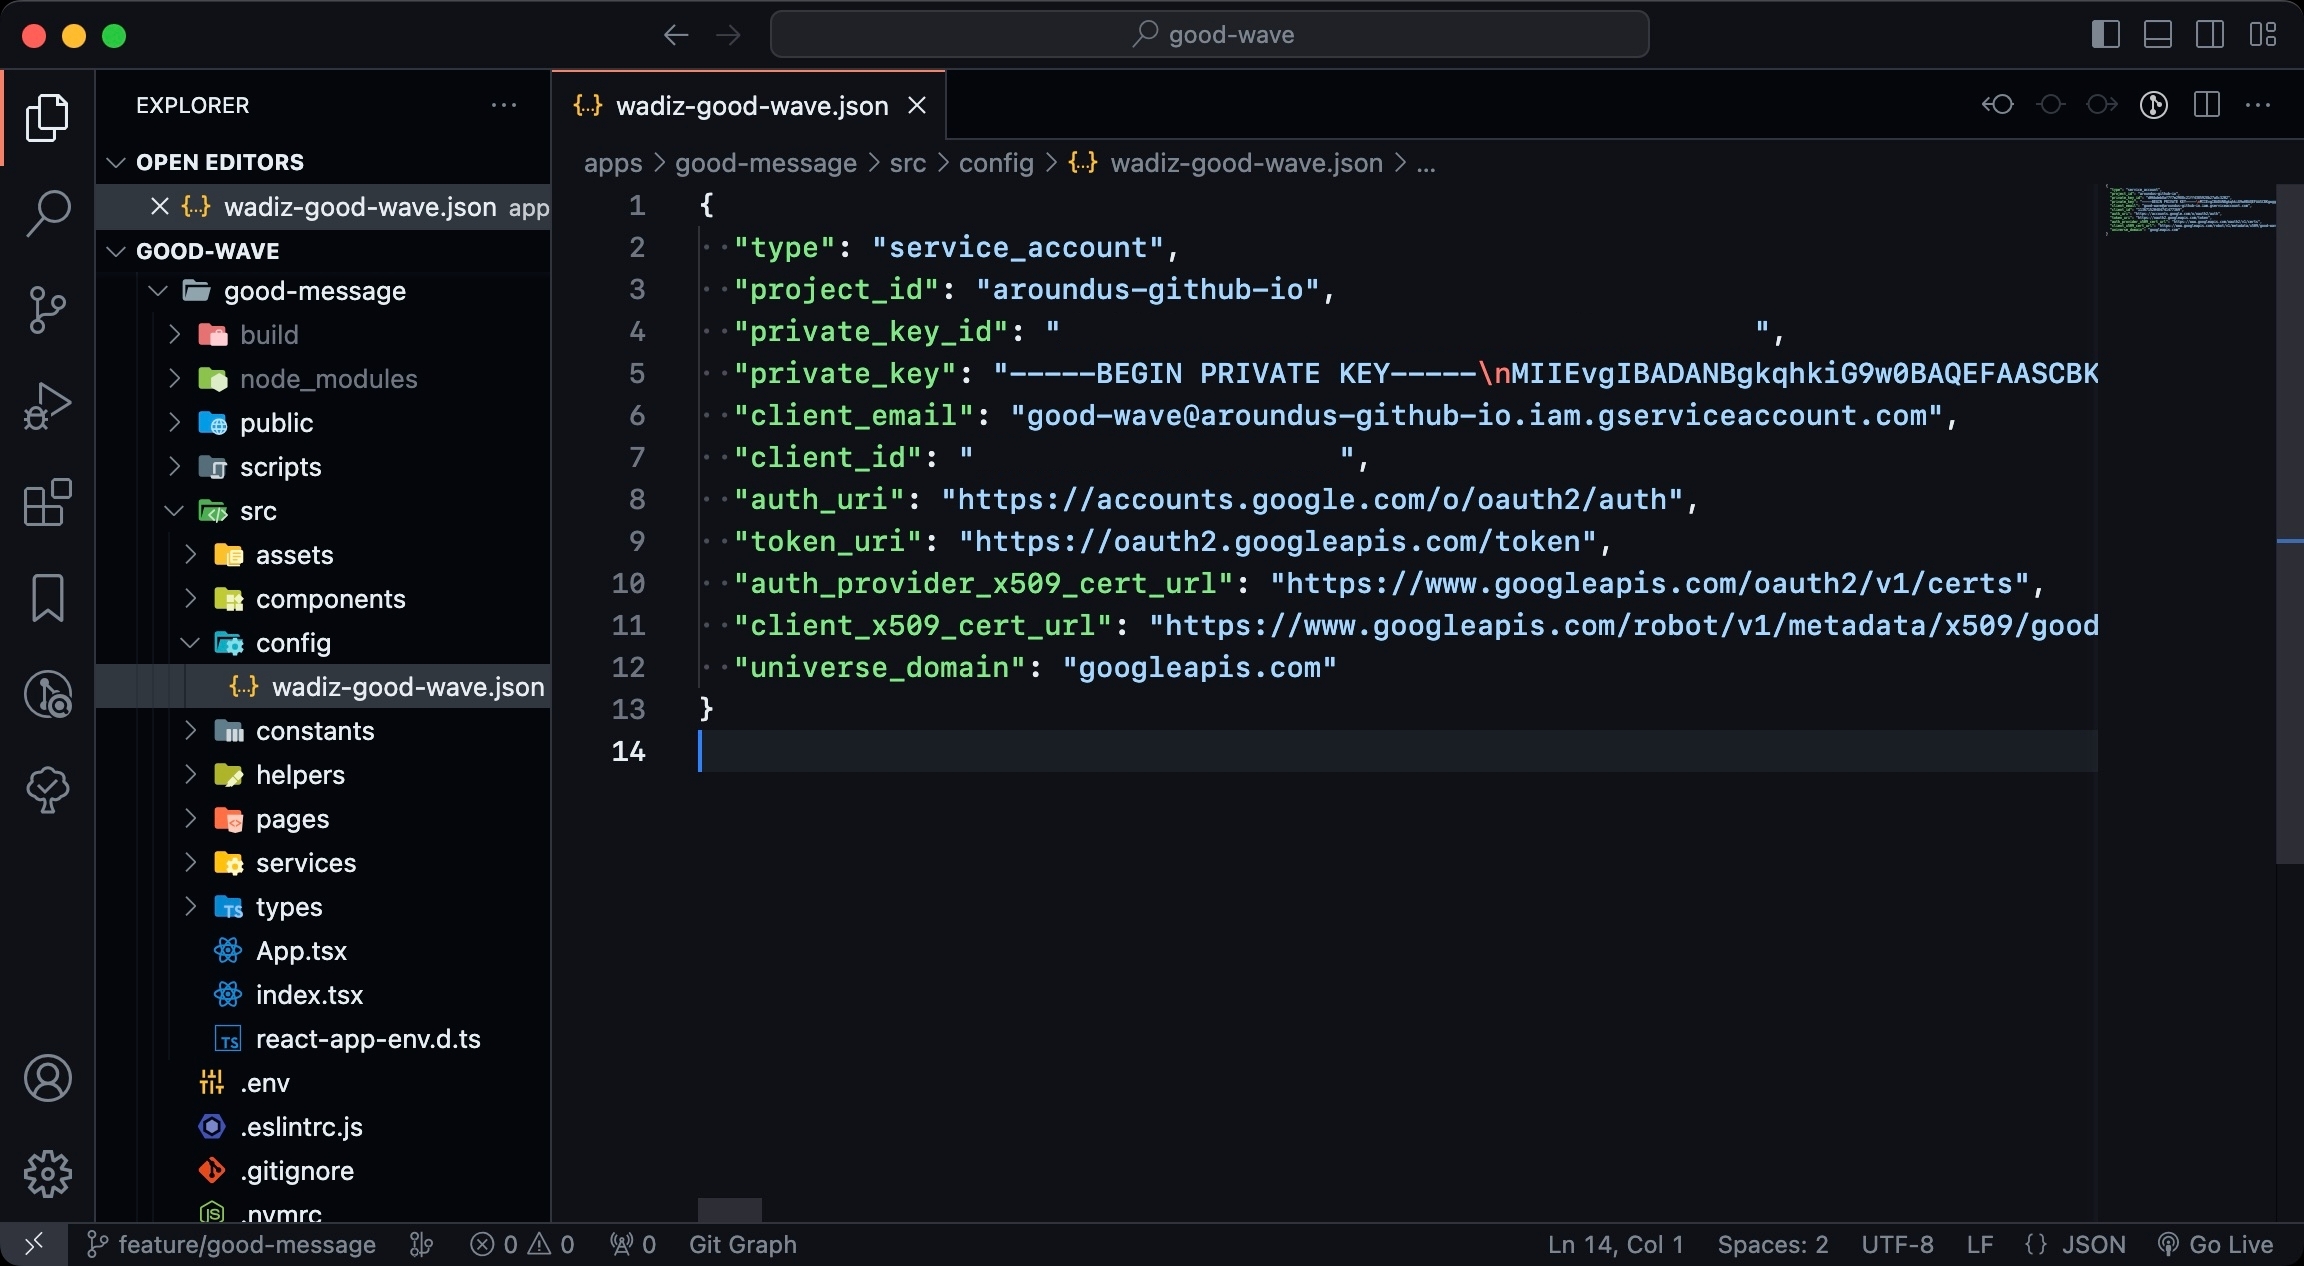Open the Run and Debug view
Viewport: 2304px width, 1266px height.
pos(47,406)
